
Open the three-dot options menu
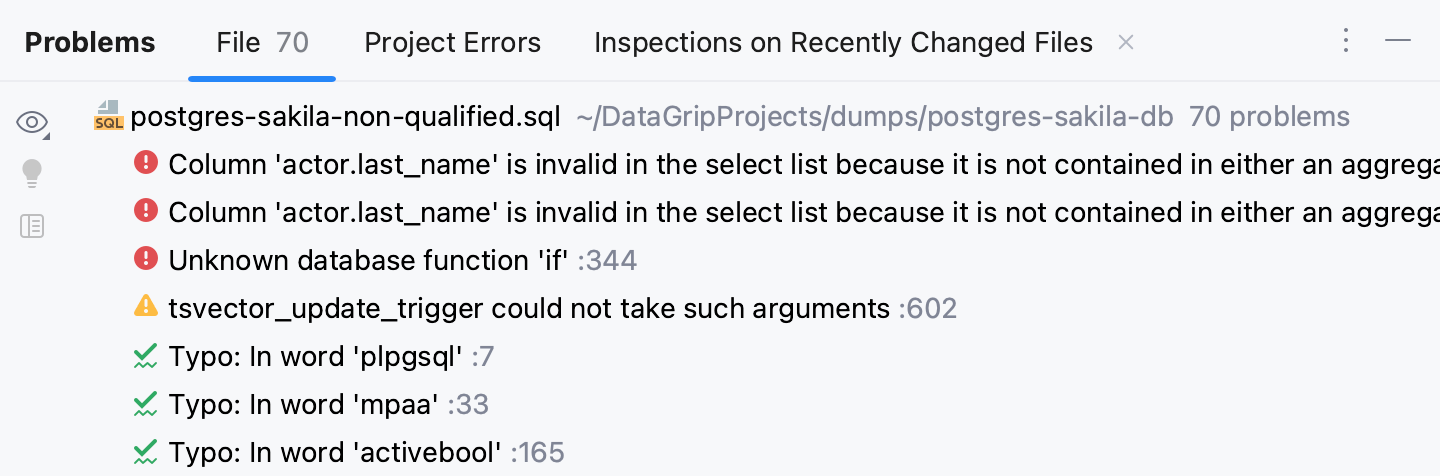pyautogui.click(x=1346, y=41)
